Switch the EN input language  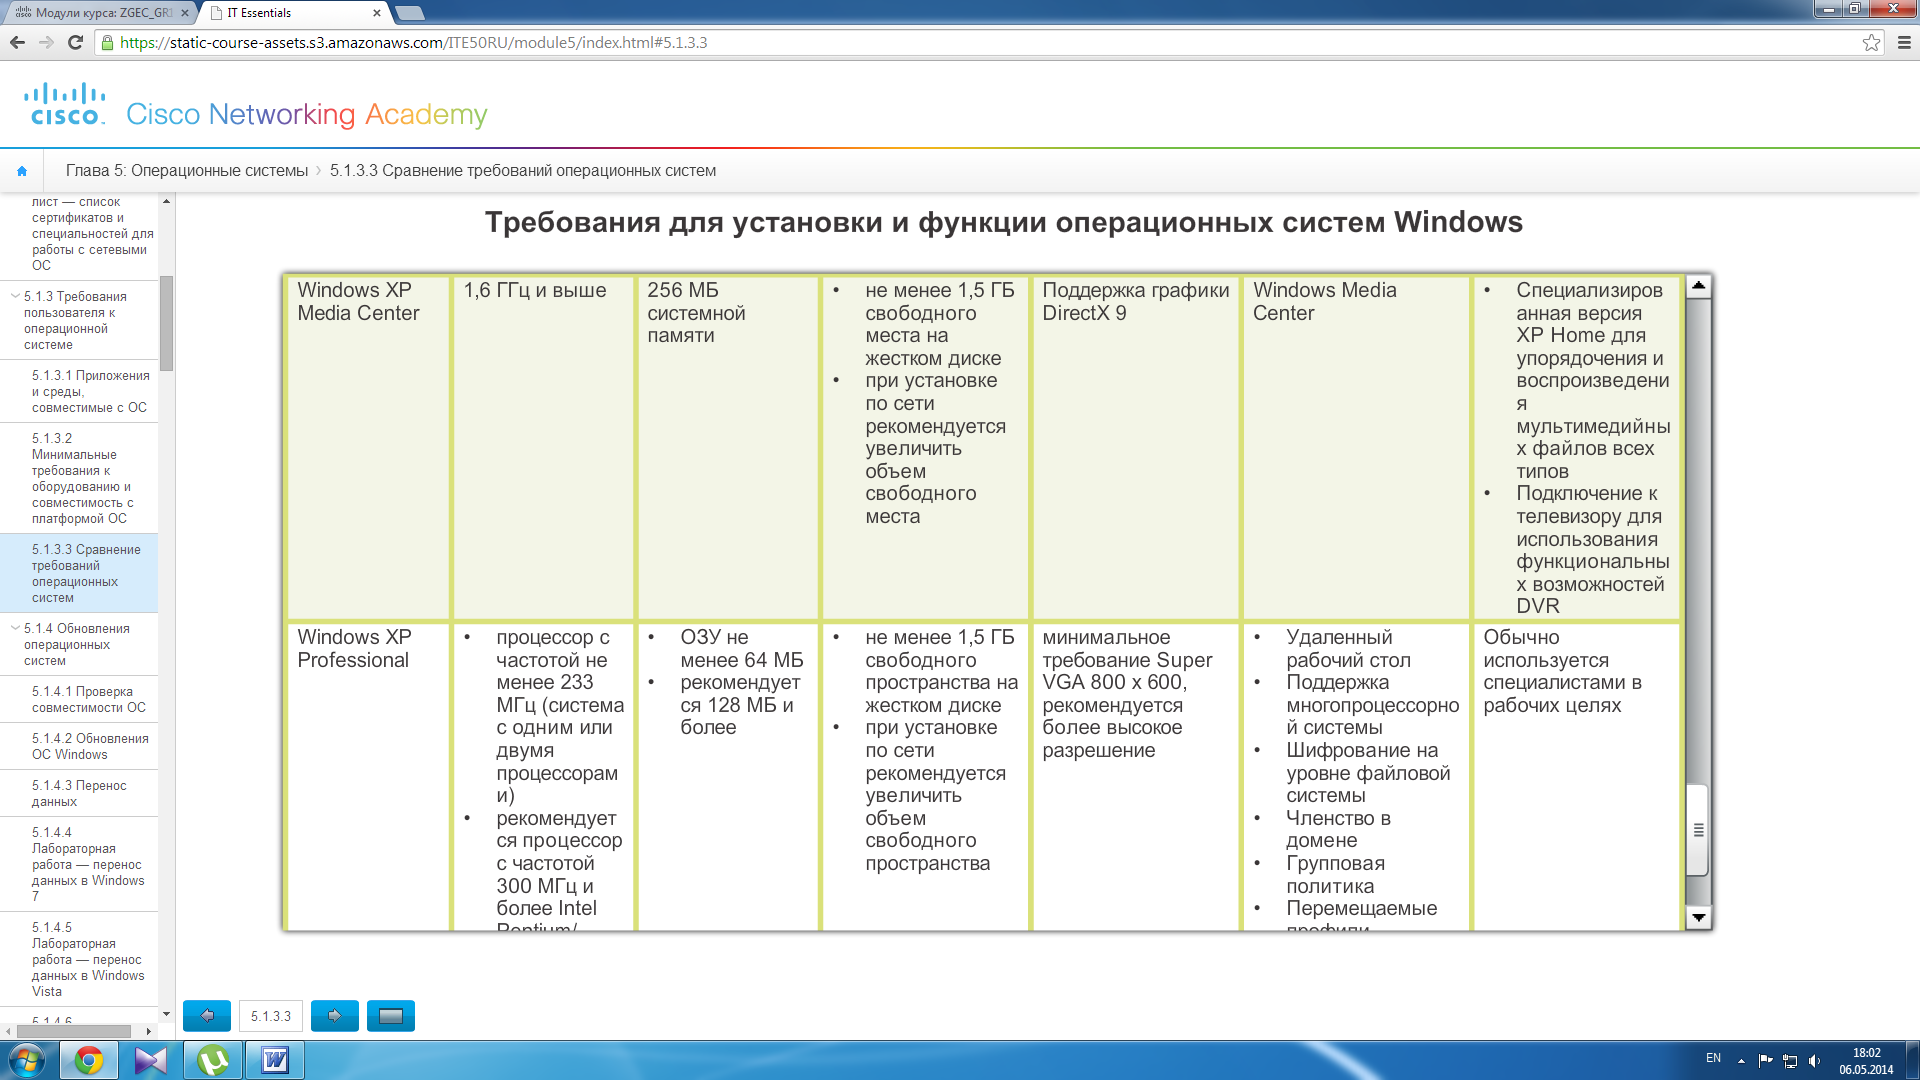click(x=1713, y=1058)
